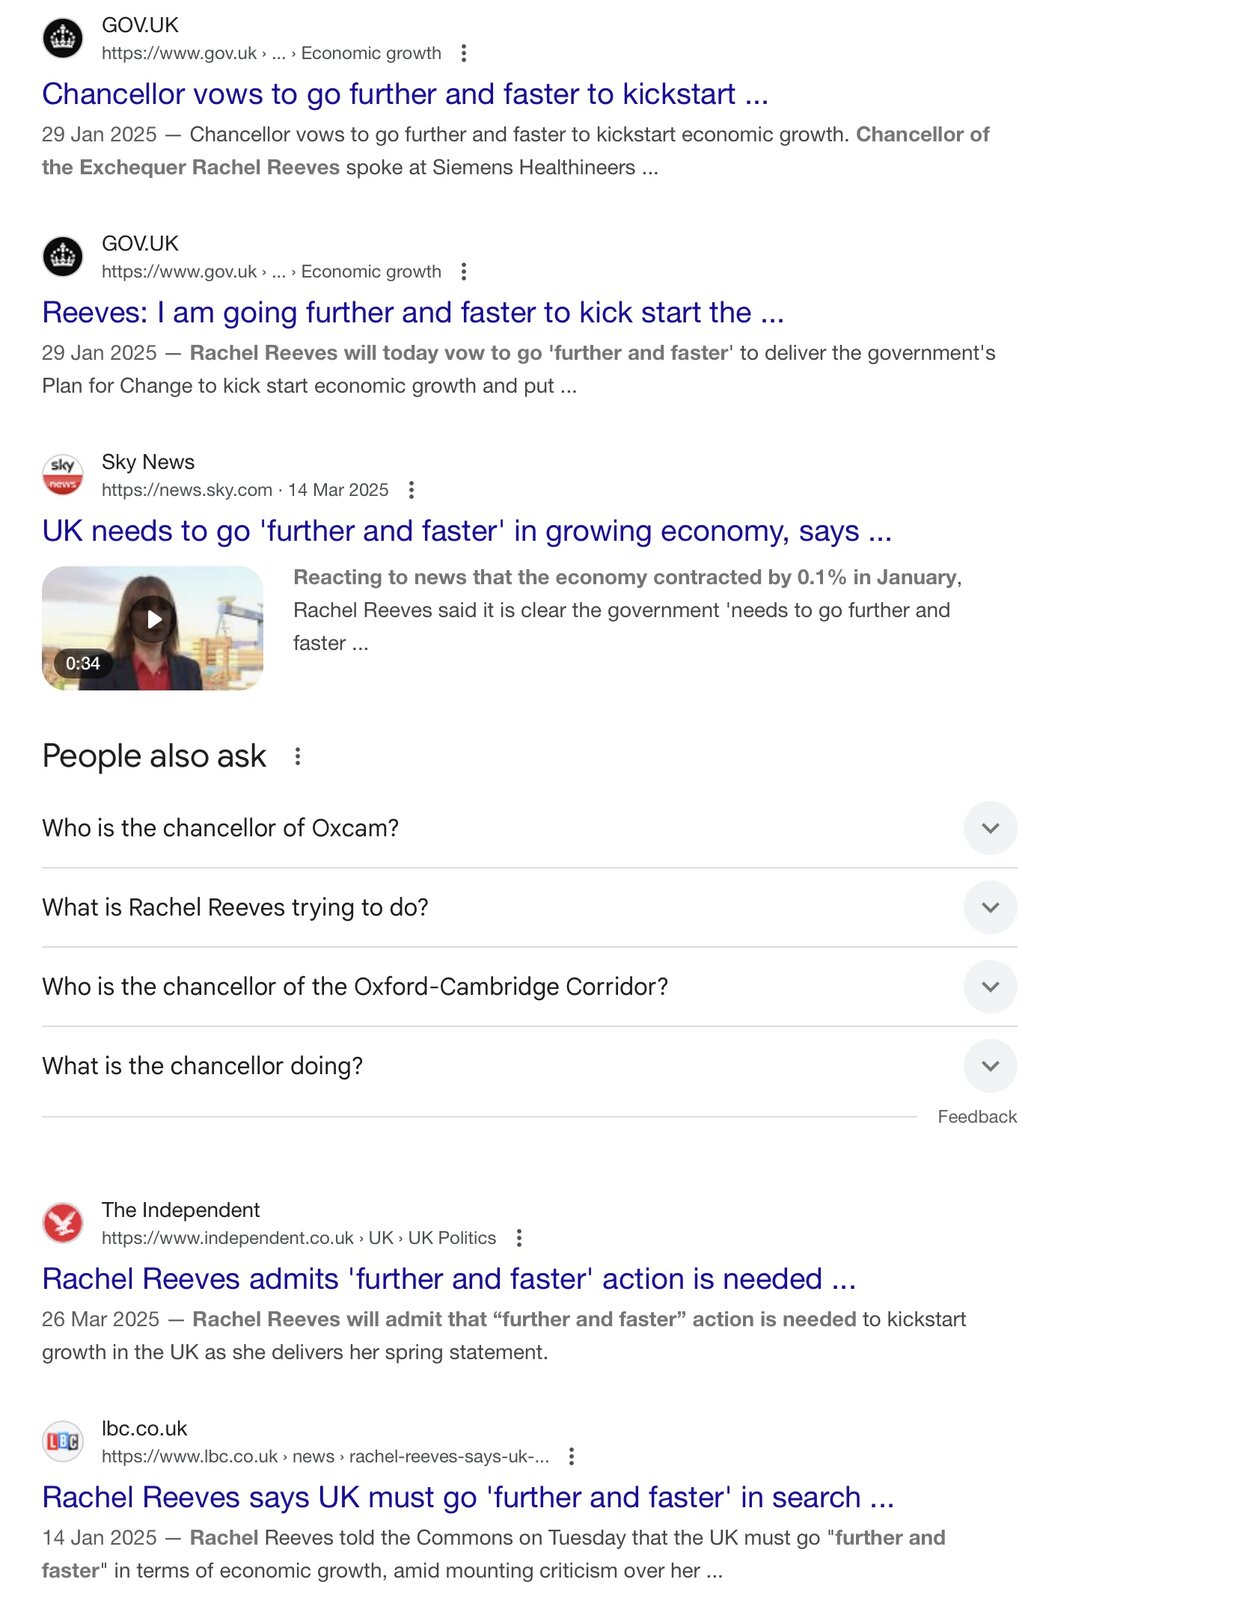The image size is (1248, 1600).
Task: Open "Reeves: I am going further" link
Action: point(413,313)
